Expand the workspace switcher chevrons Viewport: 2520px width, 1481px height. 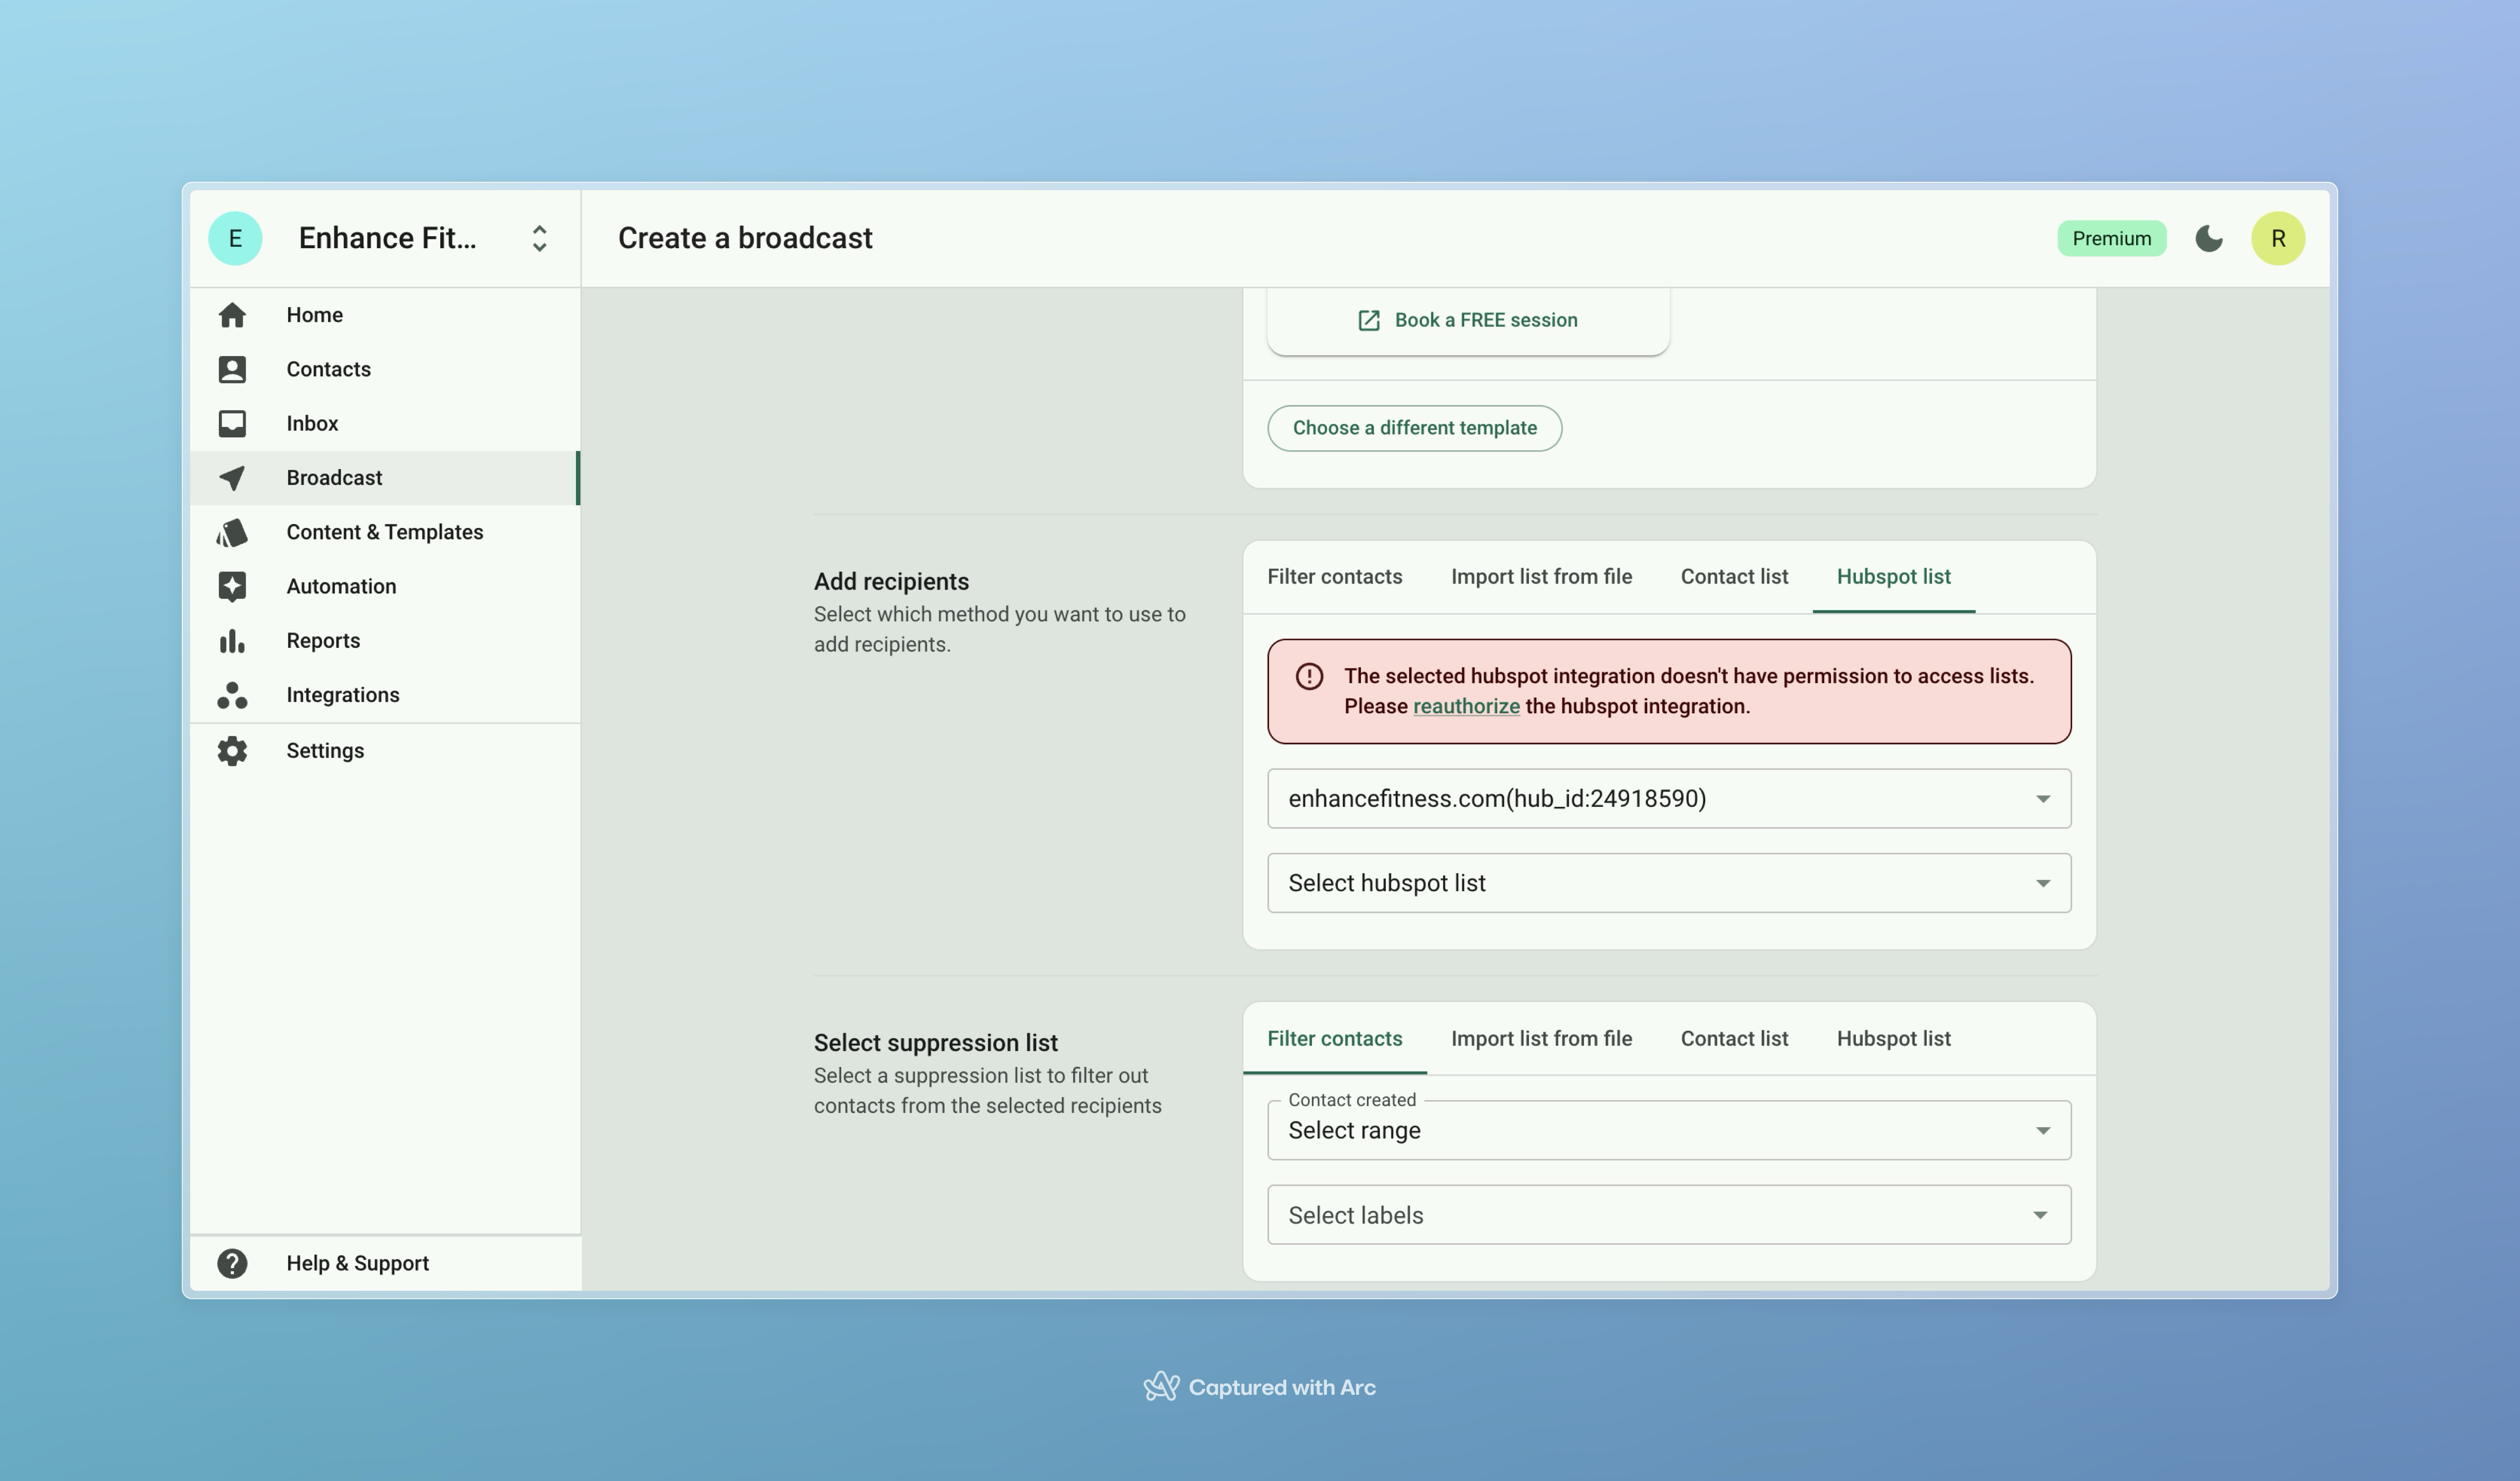coord(539,238)
